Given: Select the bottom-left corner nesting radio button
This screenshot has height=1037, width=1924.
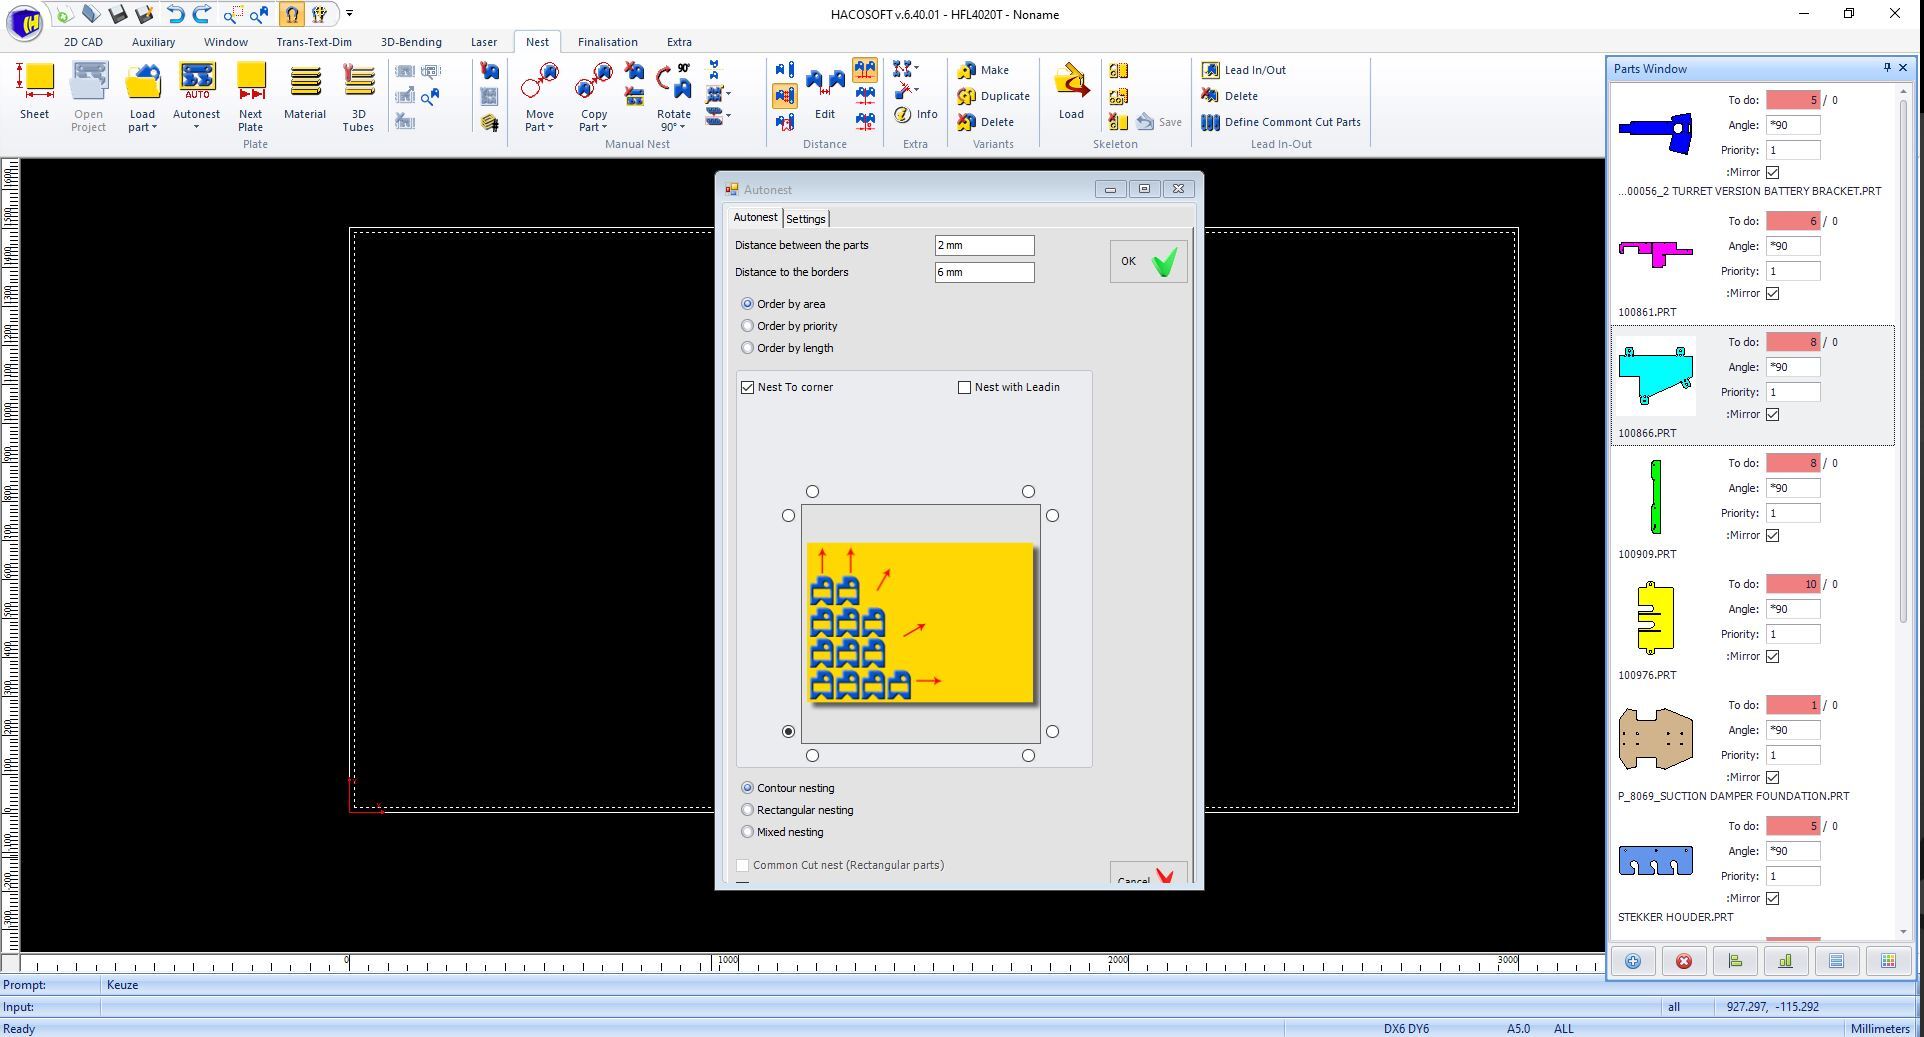Looking at the screenshot, I should [788, 732].
